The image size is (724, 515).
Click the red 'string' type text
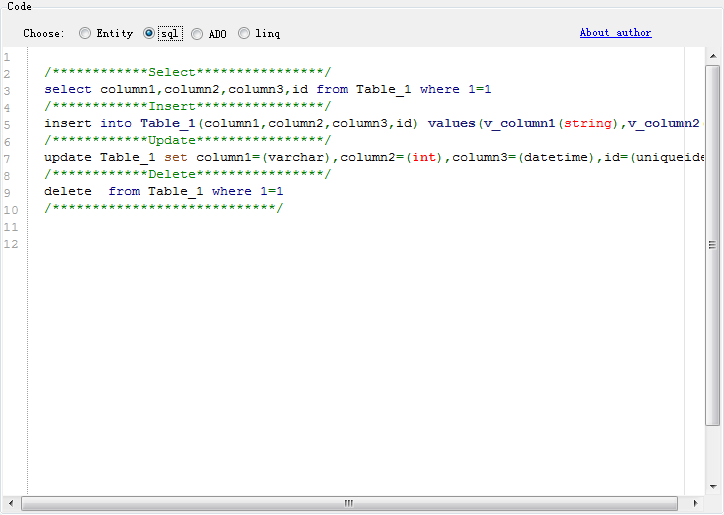coord(588,123)
